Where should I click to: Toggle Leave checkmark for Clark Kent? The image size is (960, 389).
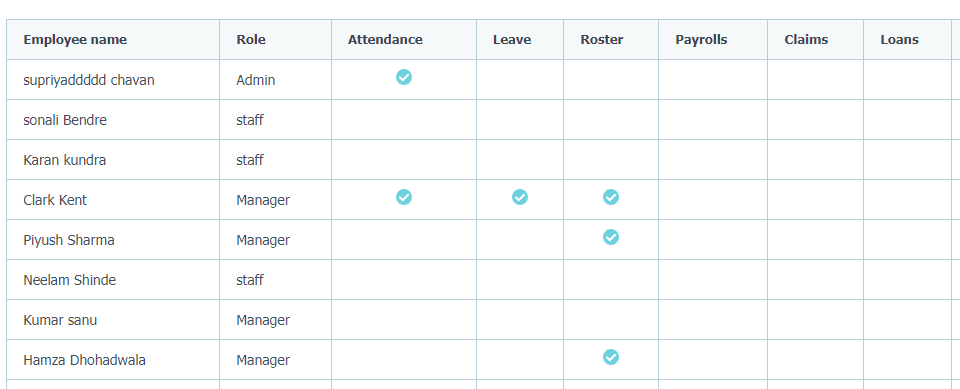[520, 197]
